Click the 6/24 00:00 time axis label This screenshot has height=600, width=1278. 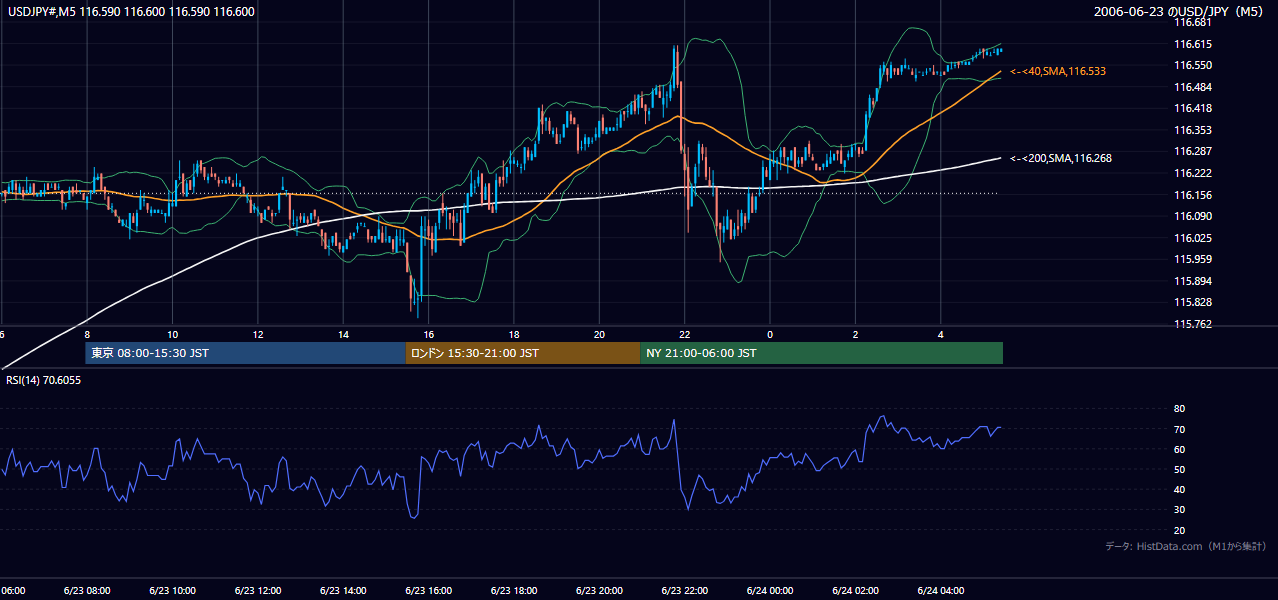click(770, 591)
